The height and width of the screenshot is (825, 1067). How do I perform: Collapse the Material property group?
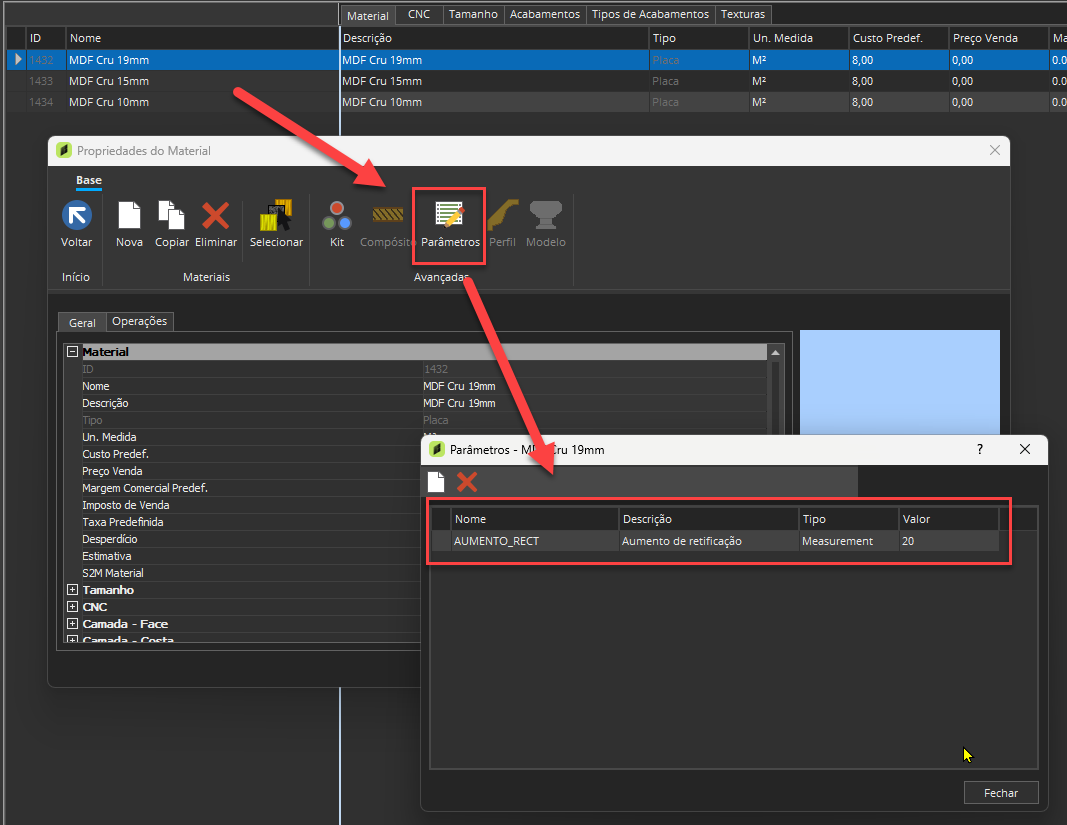(x=72, y=352)
